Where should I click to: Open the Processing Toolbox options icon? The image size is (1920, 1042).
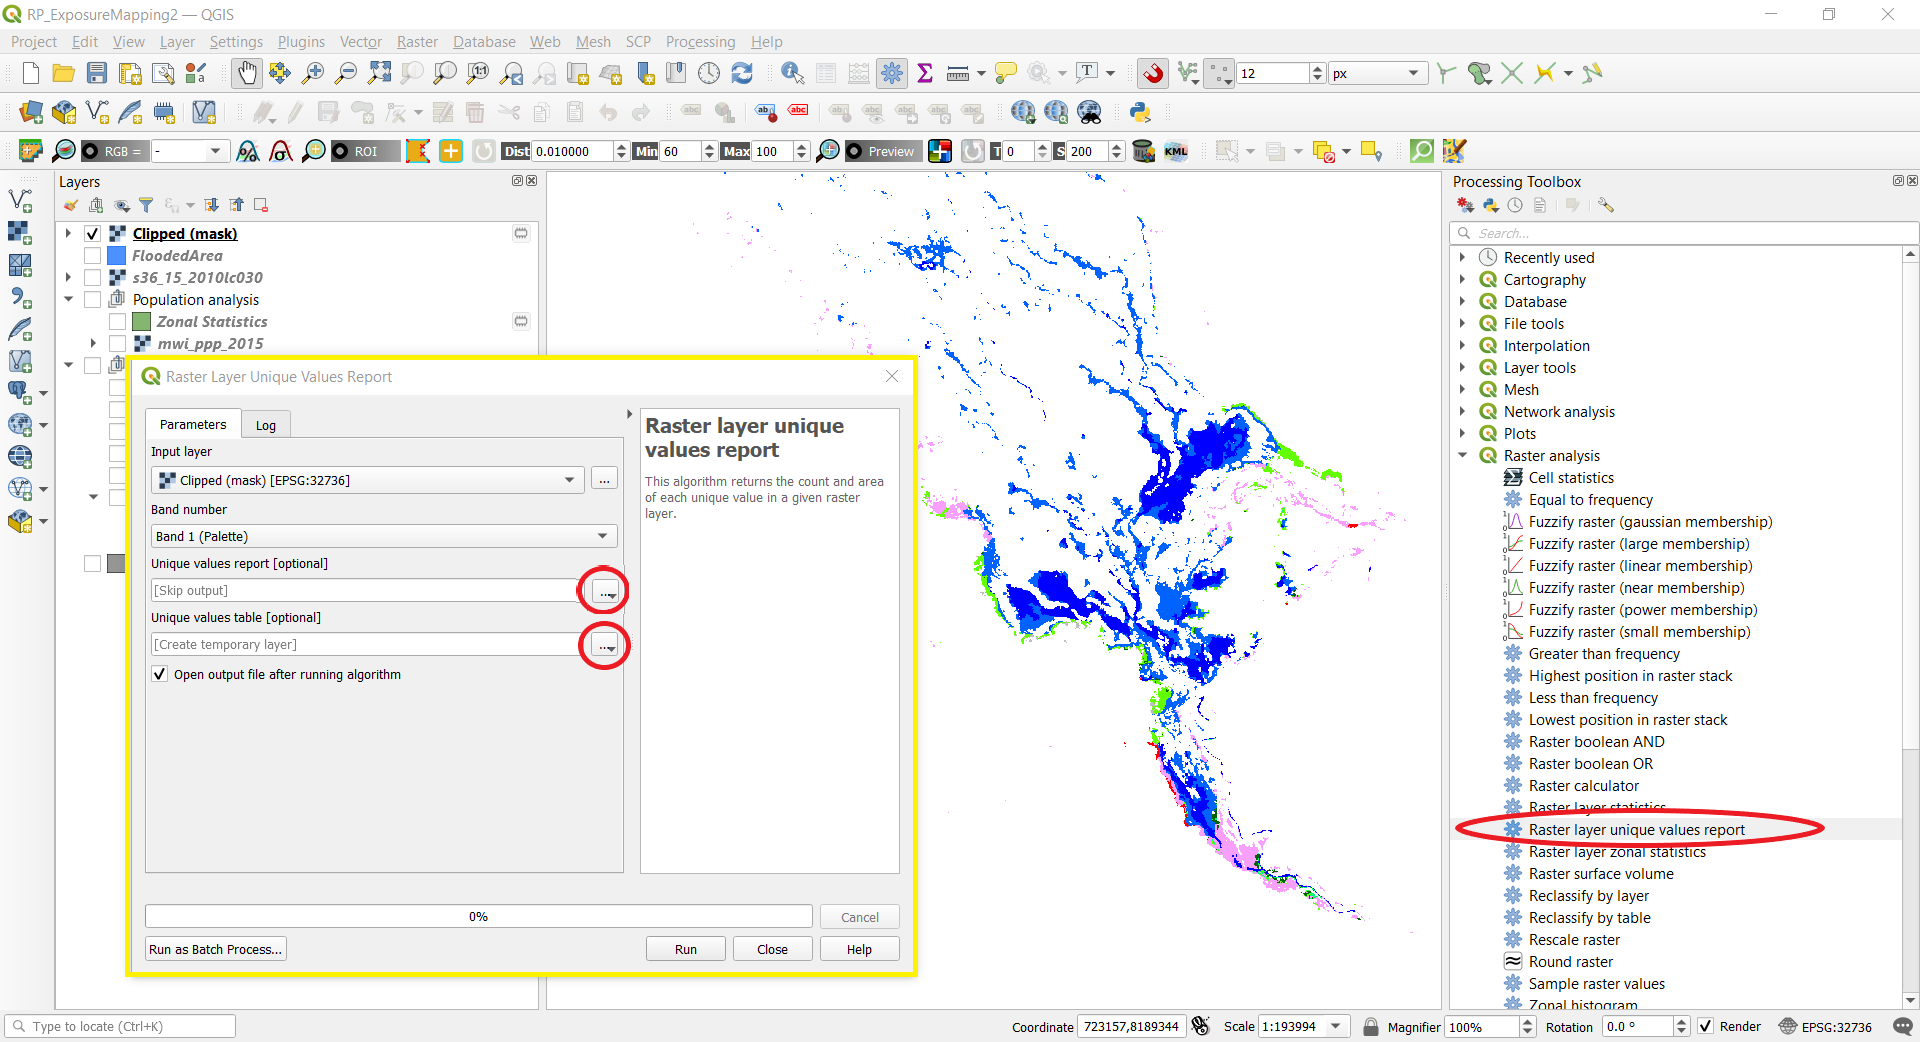point(1606,204)
